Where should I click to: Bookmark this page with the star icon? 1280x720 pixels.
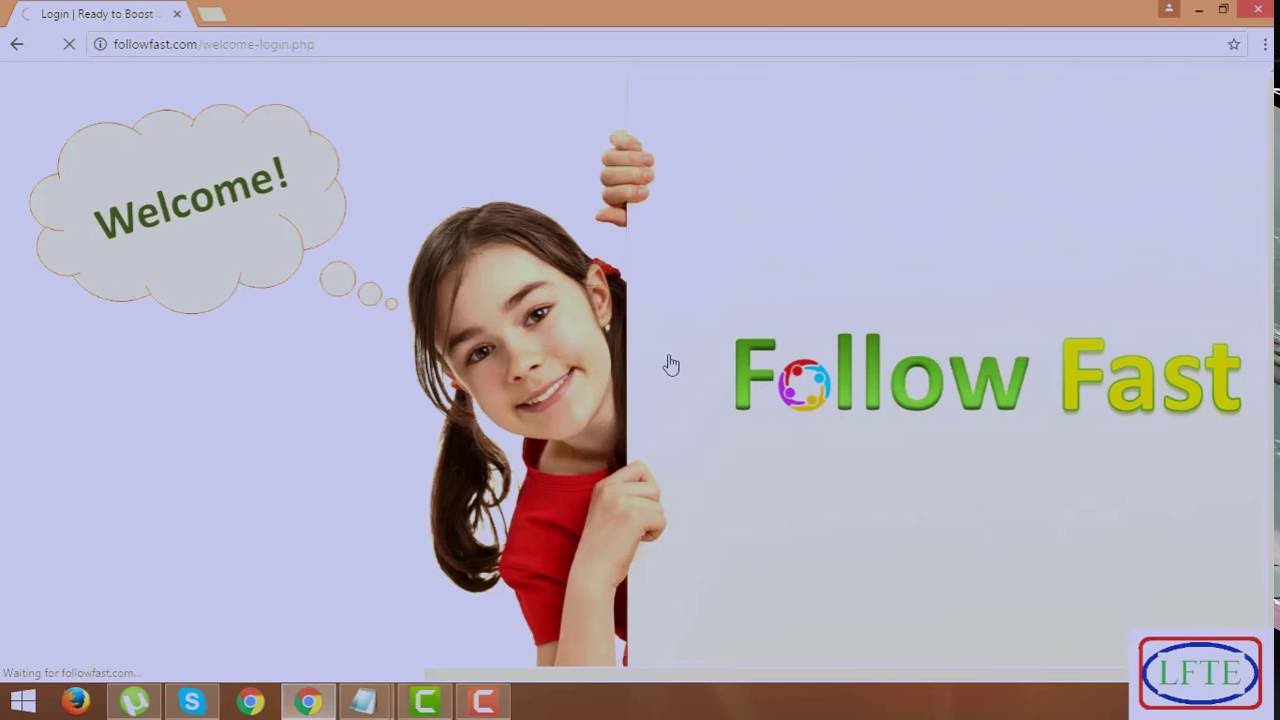coord(1234,44)
